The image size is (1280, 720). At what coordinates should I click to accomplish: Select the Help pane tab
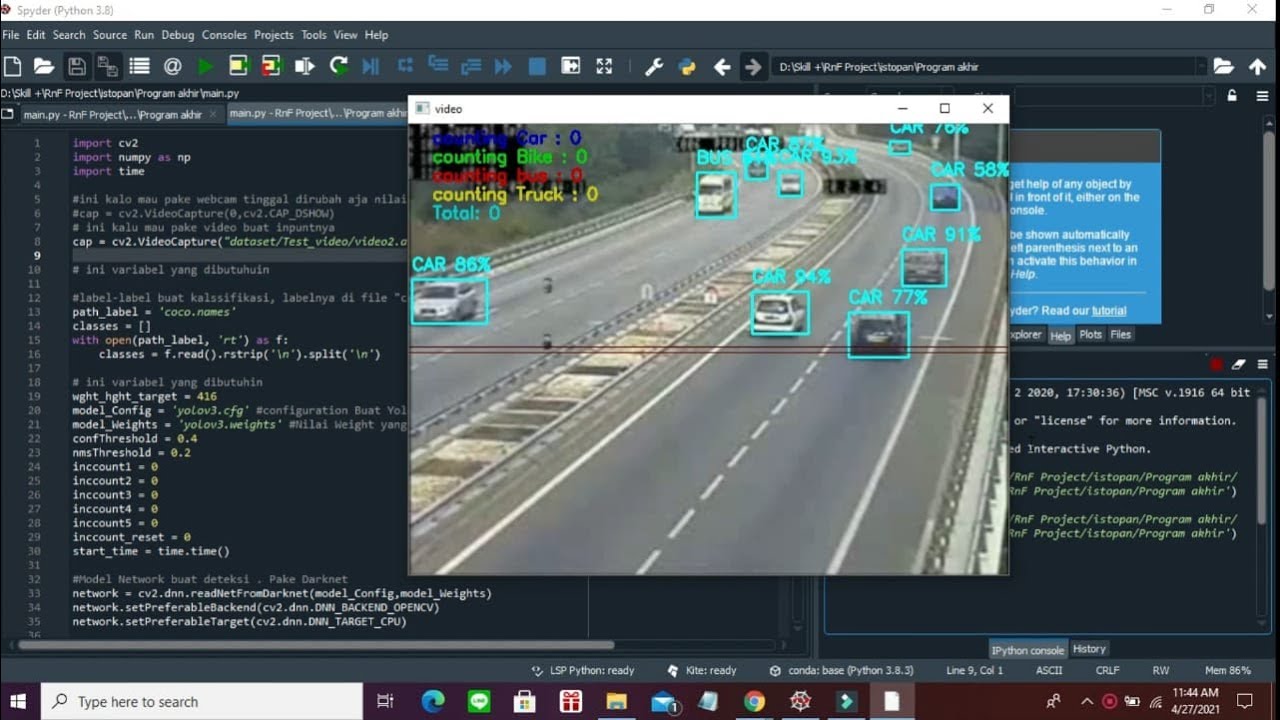[1060, 336]
